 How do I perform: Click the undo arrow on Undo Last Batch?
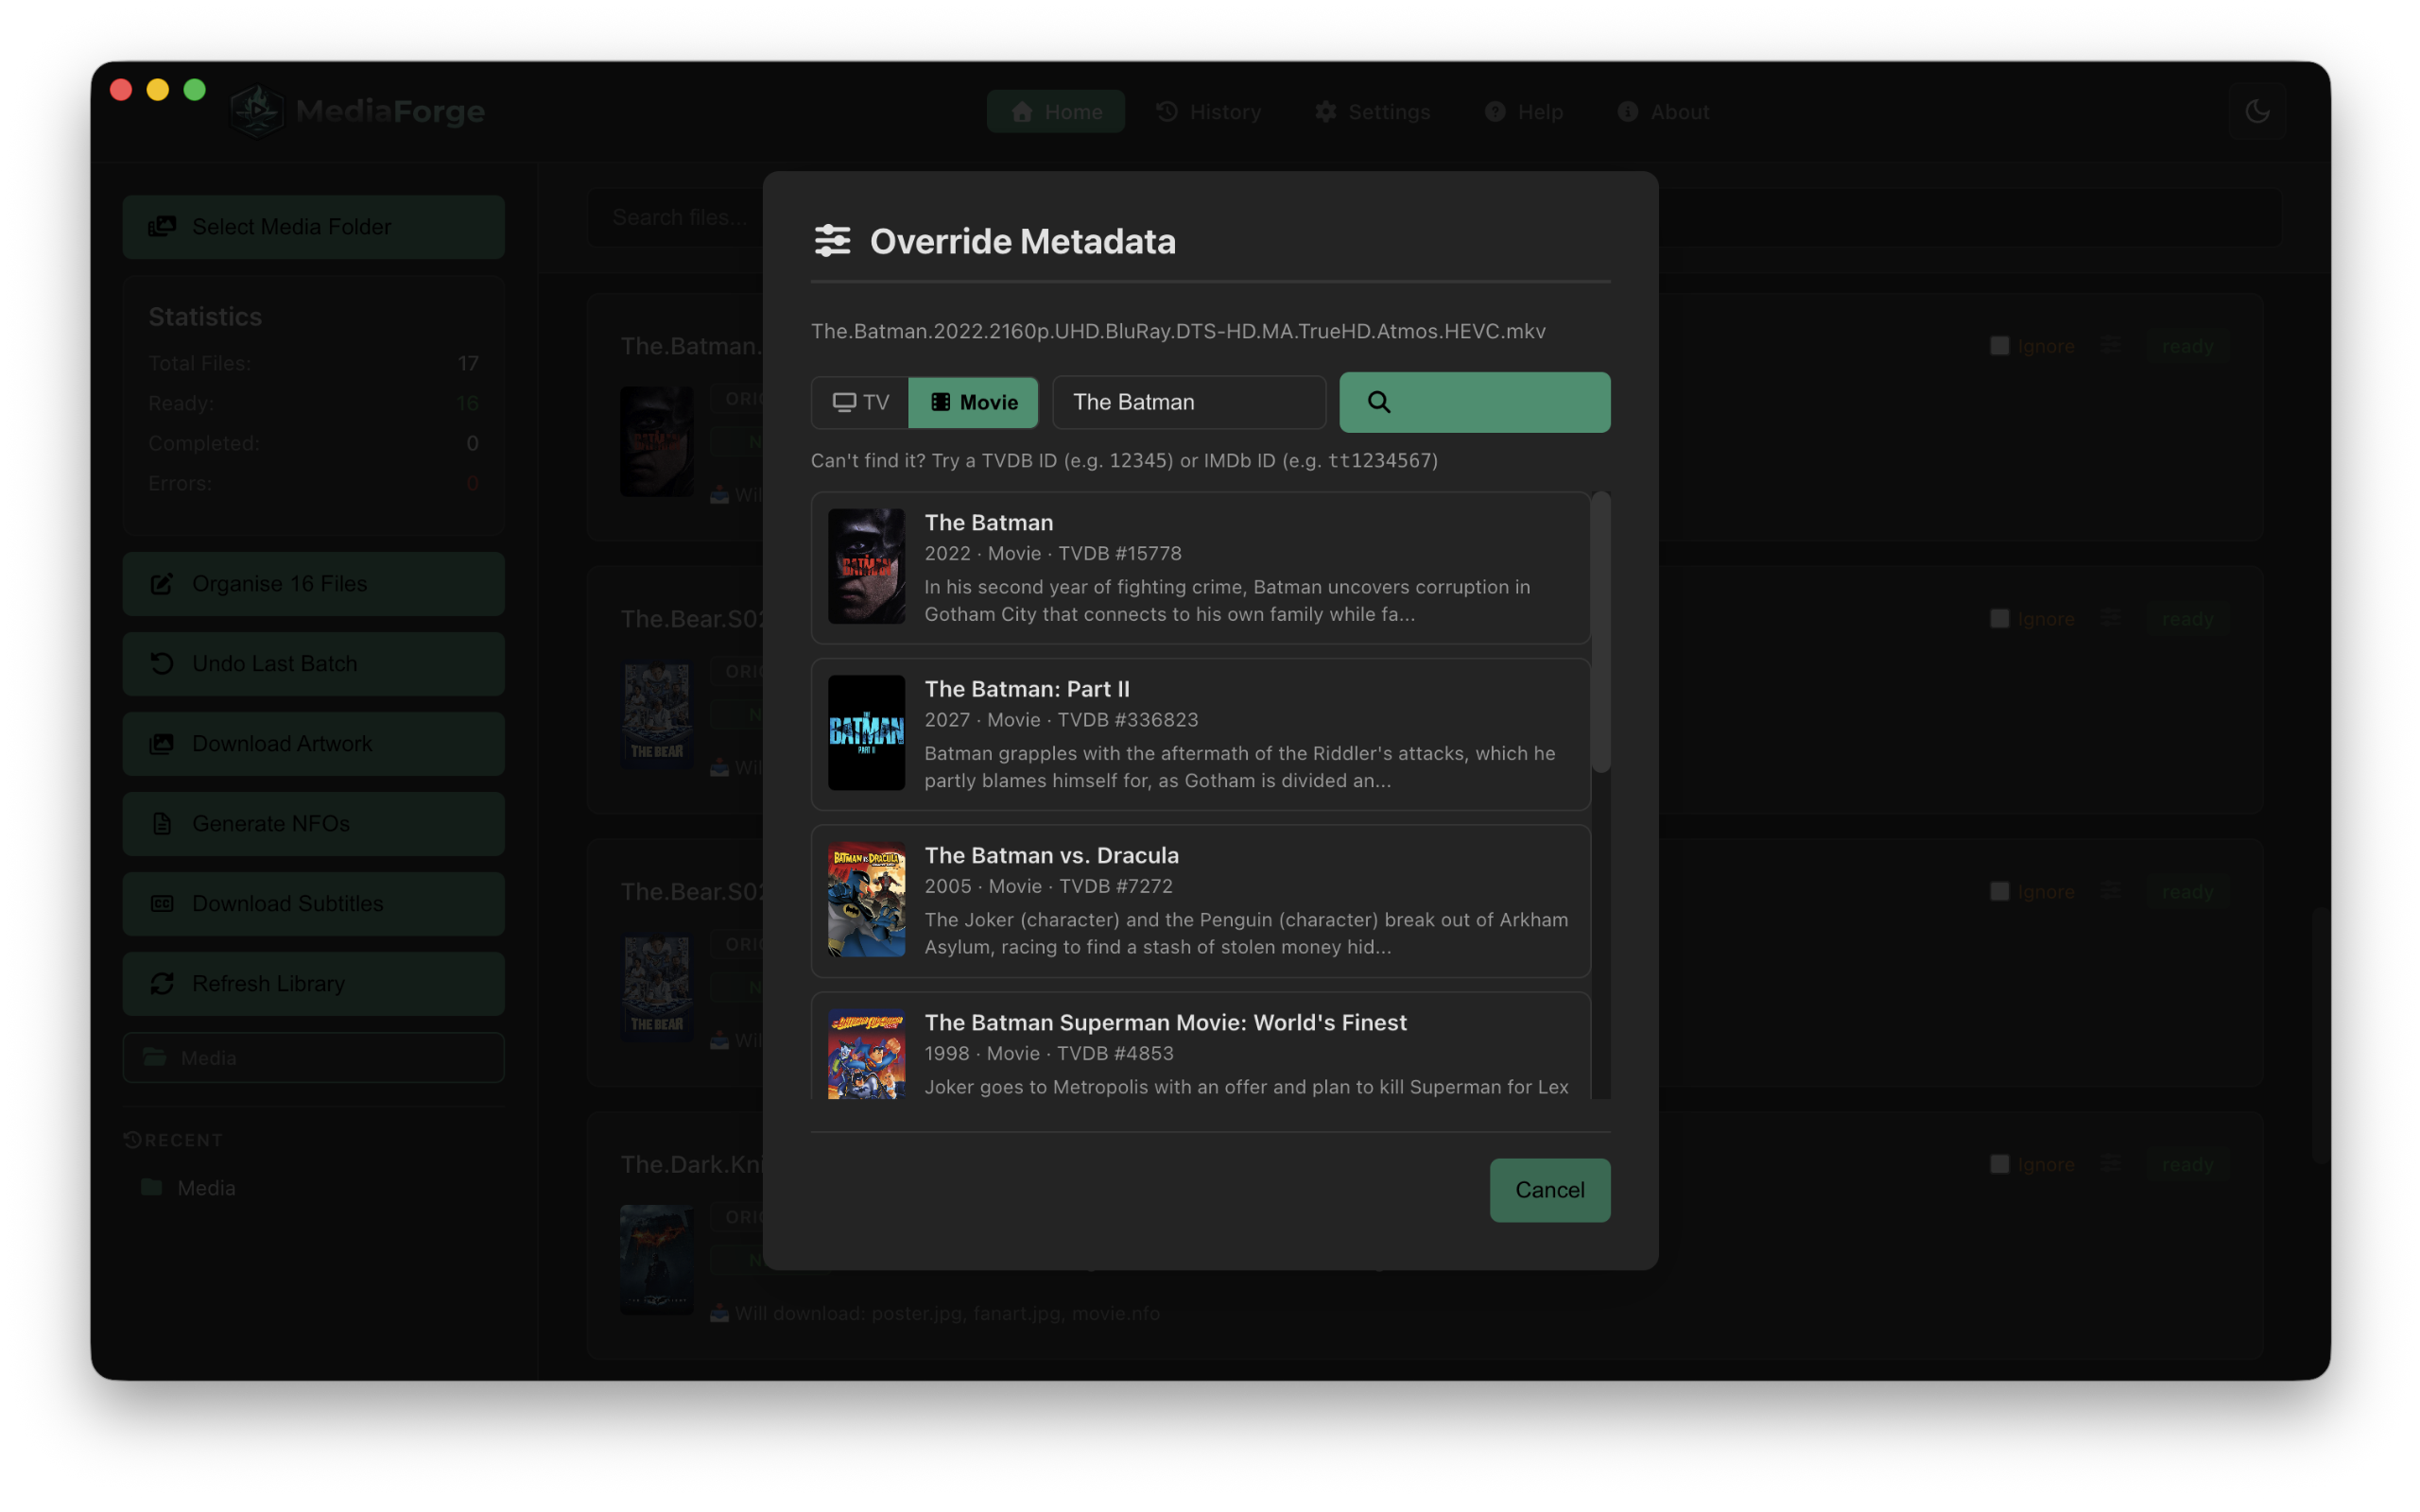tap(163, 663)
